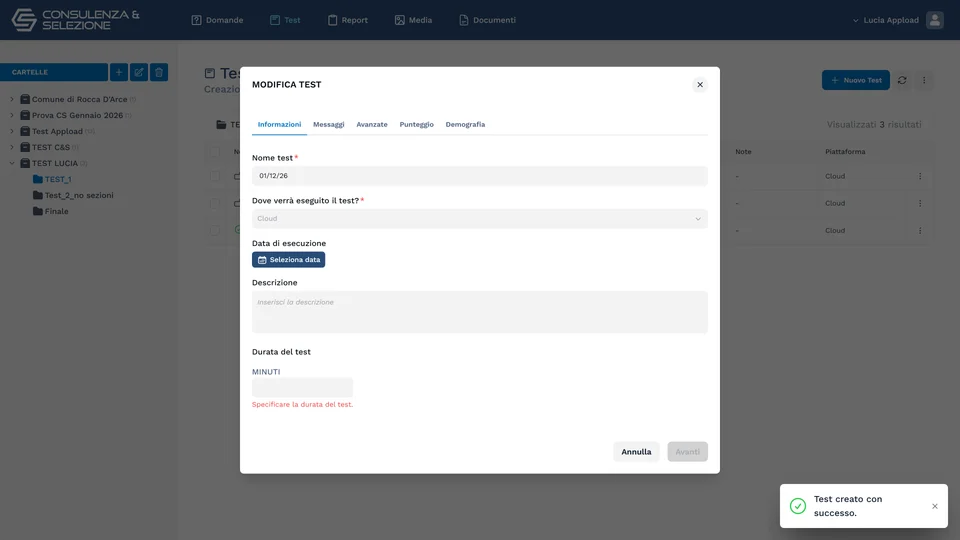Click the Minuti duration input

click(302, 388)
